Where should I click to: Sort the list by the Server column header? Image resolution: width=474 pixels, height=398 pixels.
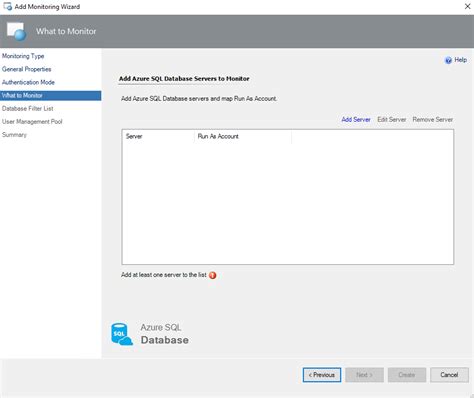pyautogui.click(x=158, y=136)
